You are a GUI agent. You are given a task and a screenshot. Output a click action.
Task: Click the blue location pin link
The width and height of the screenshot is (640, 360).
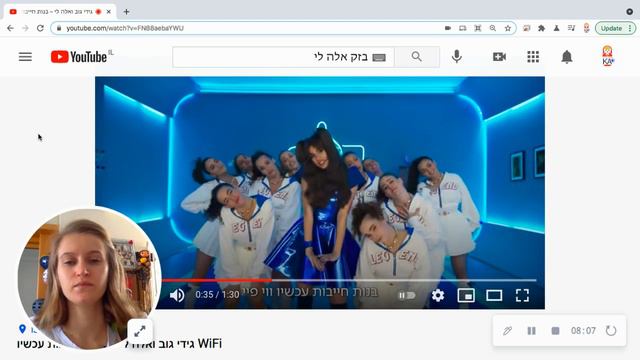point(22,329)
